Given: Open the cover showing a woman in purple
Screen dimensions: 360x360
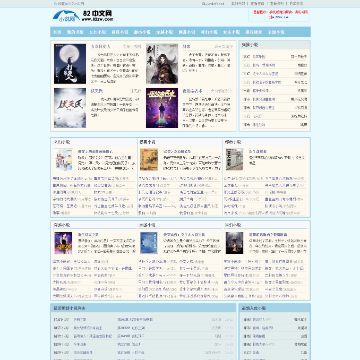Looking at the screenshot, I should point(63,243).
